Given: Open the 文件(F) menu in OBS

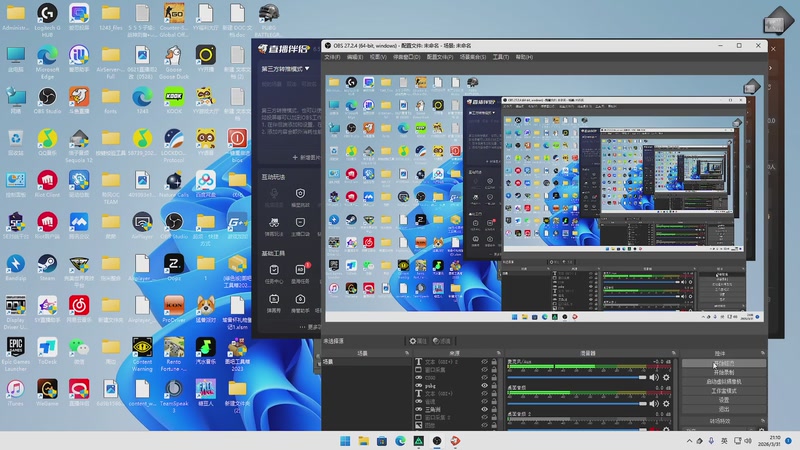Looking at the screenshot, I should point(332,57).
